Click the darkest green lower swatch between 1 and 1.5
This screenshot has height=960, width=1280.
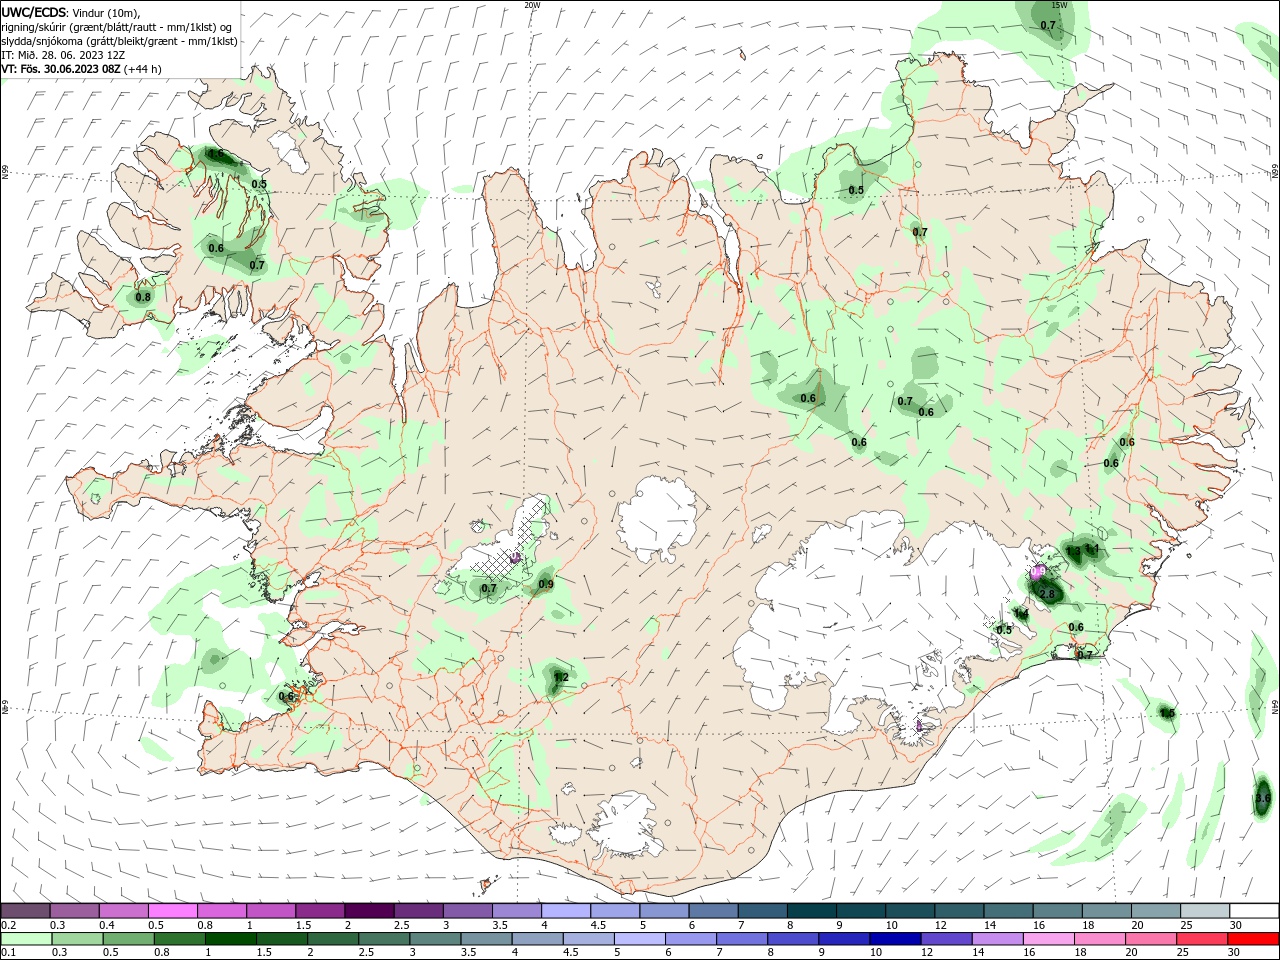pos(232,939)
